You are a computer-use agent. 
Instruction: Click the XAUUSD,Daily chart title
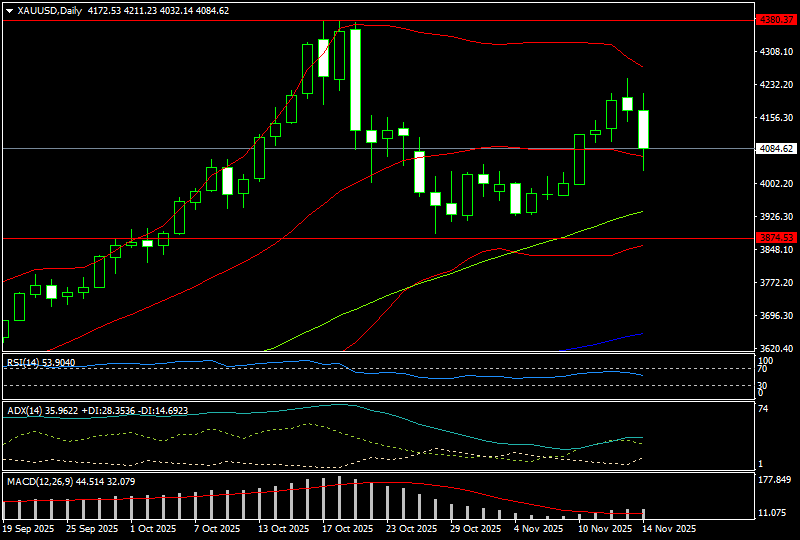[51, 10]
